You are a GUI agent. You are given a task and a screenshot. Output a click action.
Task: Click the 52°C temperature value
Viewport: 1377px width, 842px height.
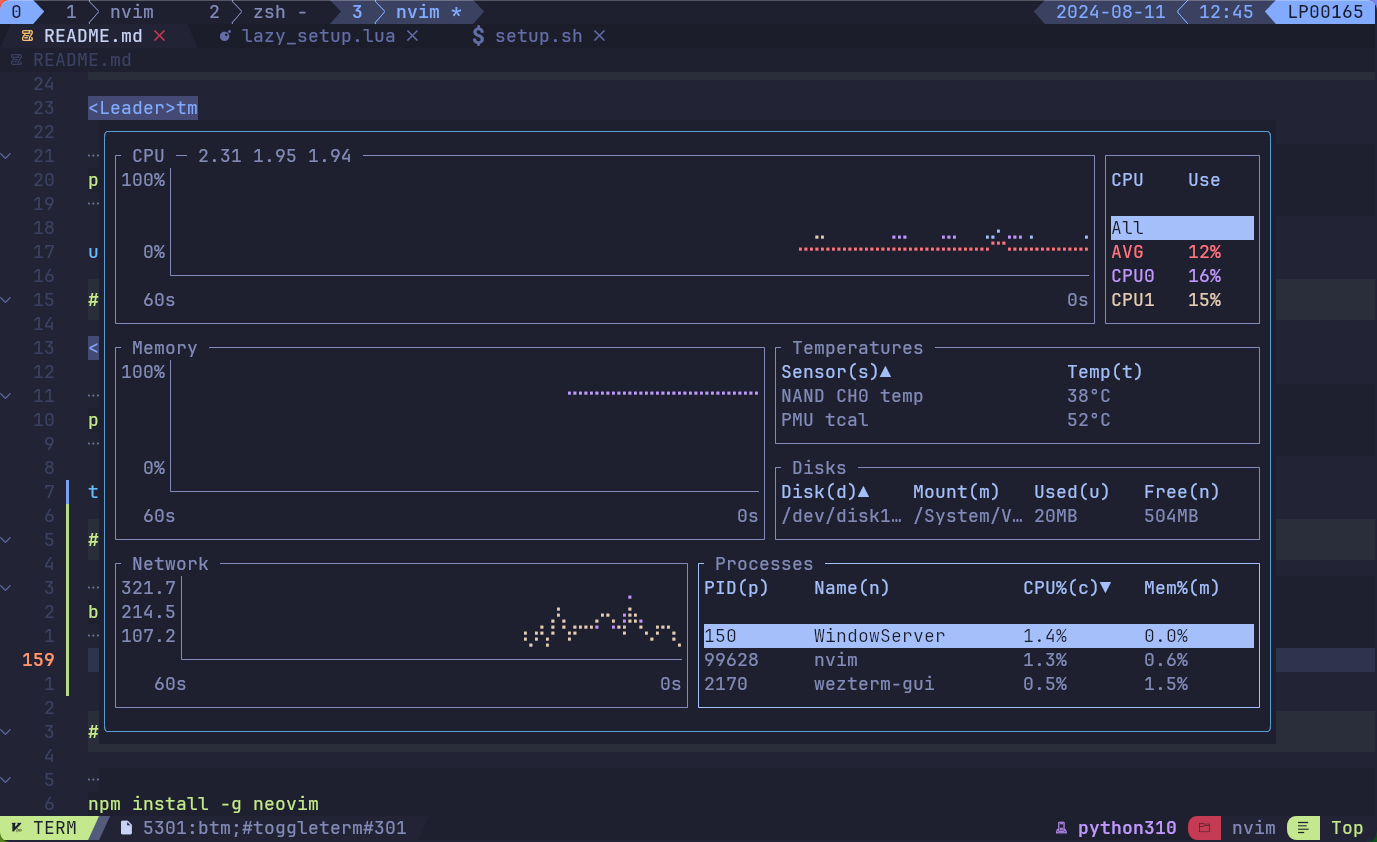[x=1089, y=420]
